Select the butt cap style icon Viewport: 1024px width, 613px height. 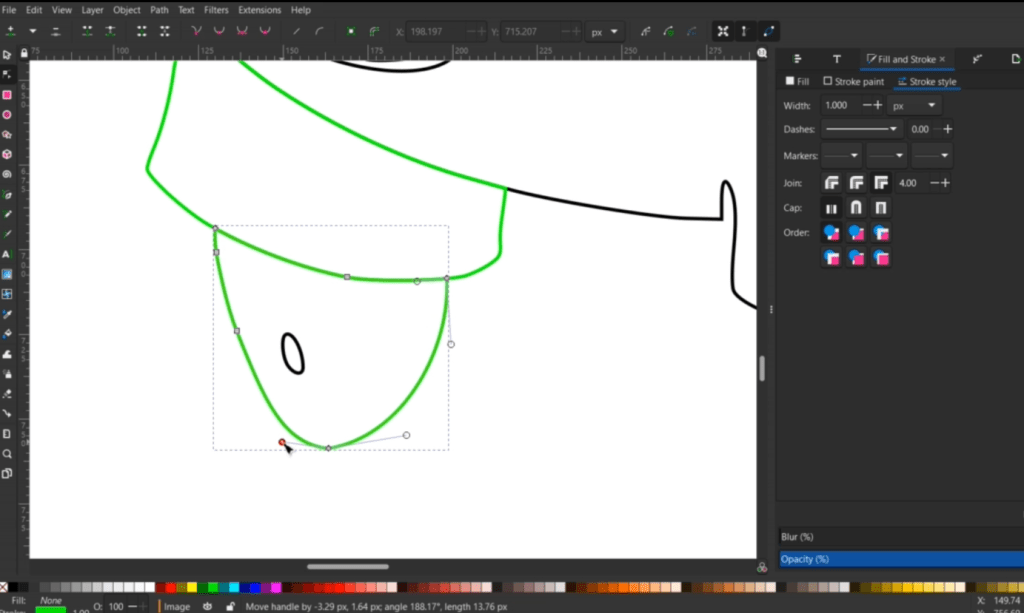[831, 208]
